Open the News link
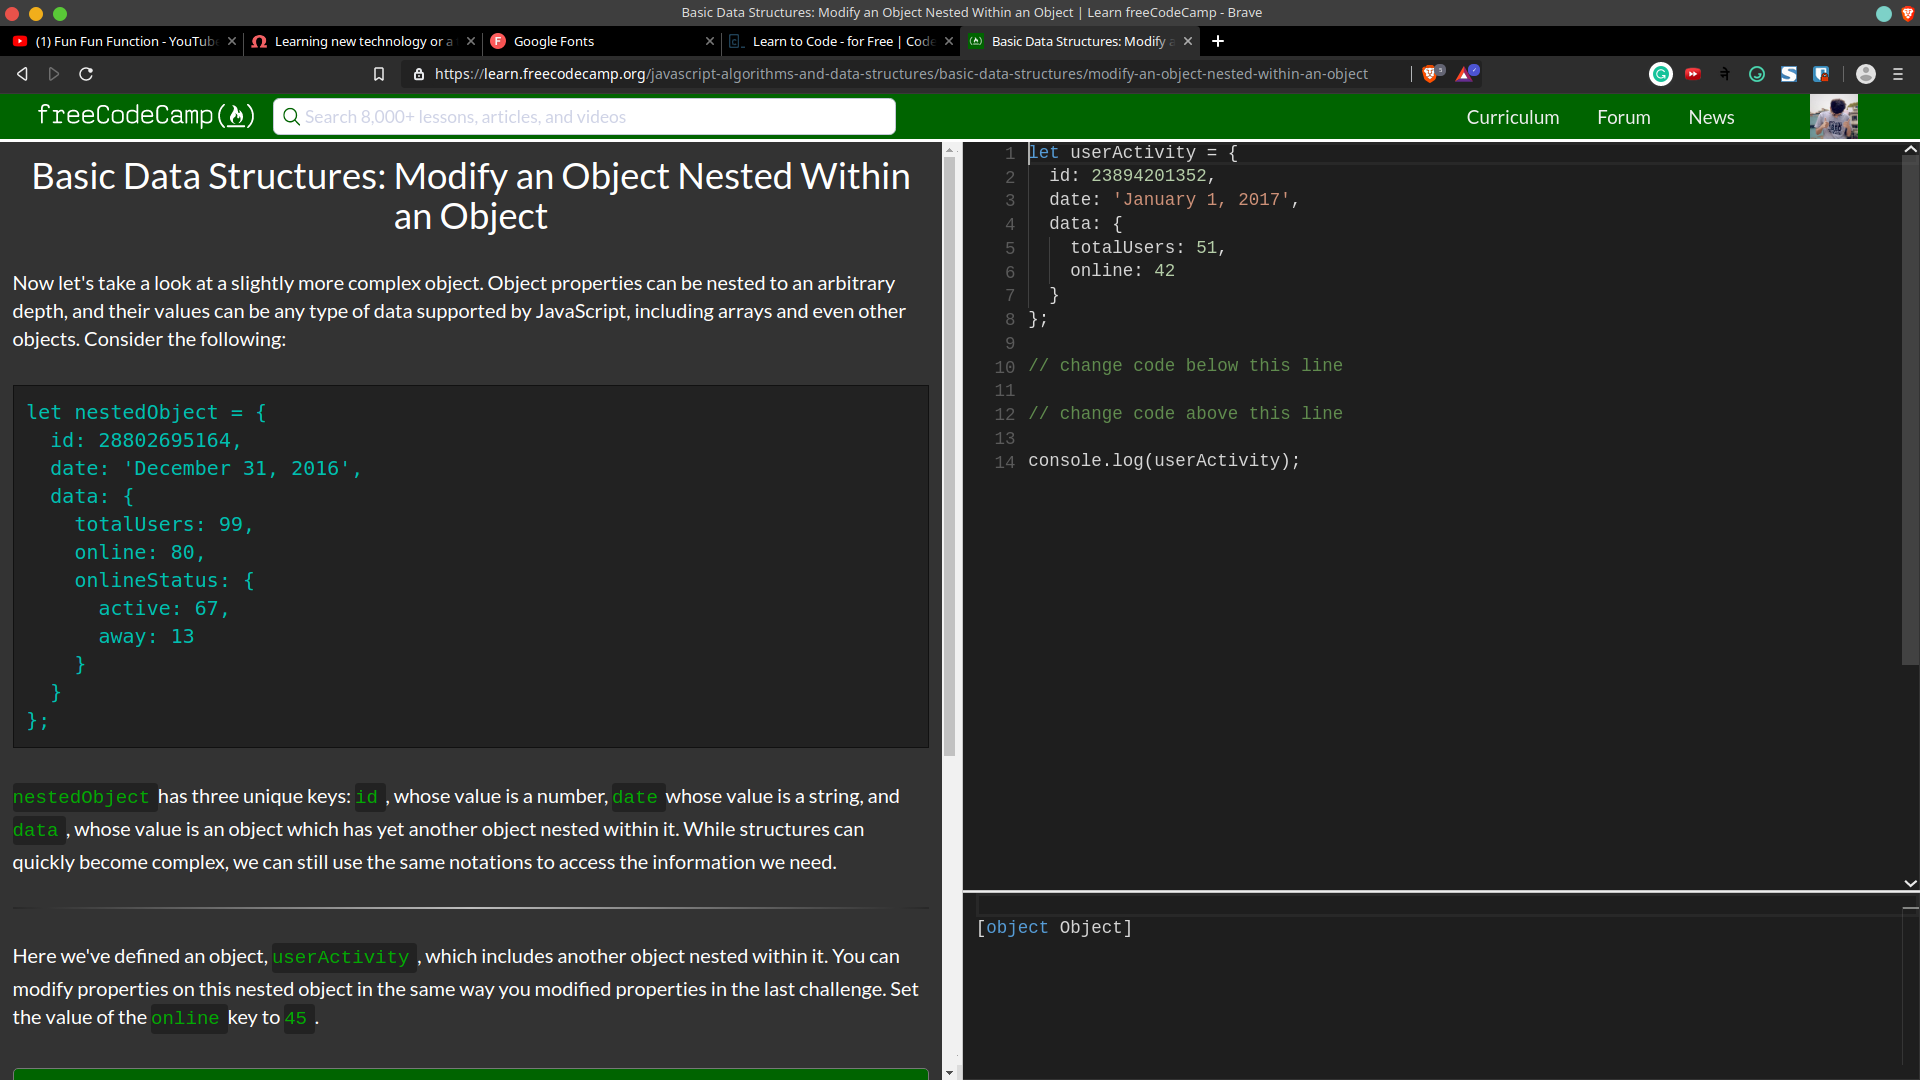Image resolution: width=1920 pixels, height=1080 pixels. [x=1711, y=117]
